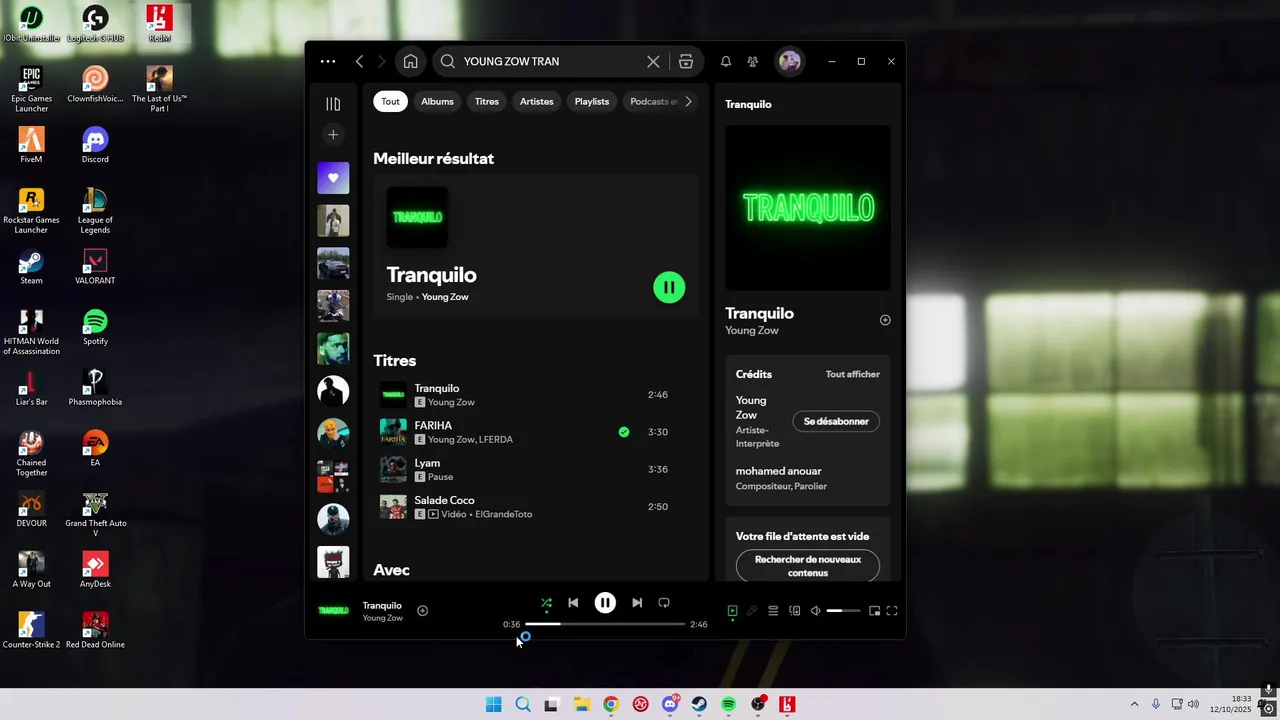This screenshot has height=720, width=1280.
Task: Click the now-playing Tranquilo cover in the player bar
Action: click(333, 610)
